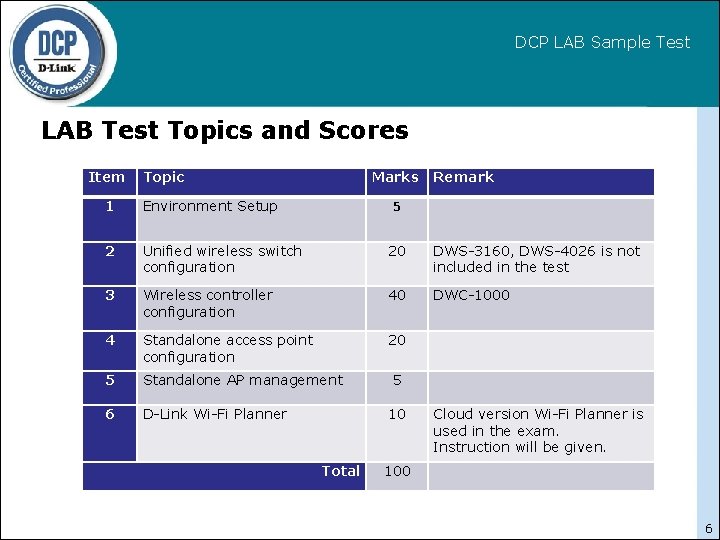Click the DCP D-Link Certified Professional logo
Image resolution: width=720 pixels, height=540 pixels.
58,52
